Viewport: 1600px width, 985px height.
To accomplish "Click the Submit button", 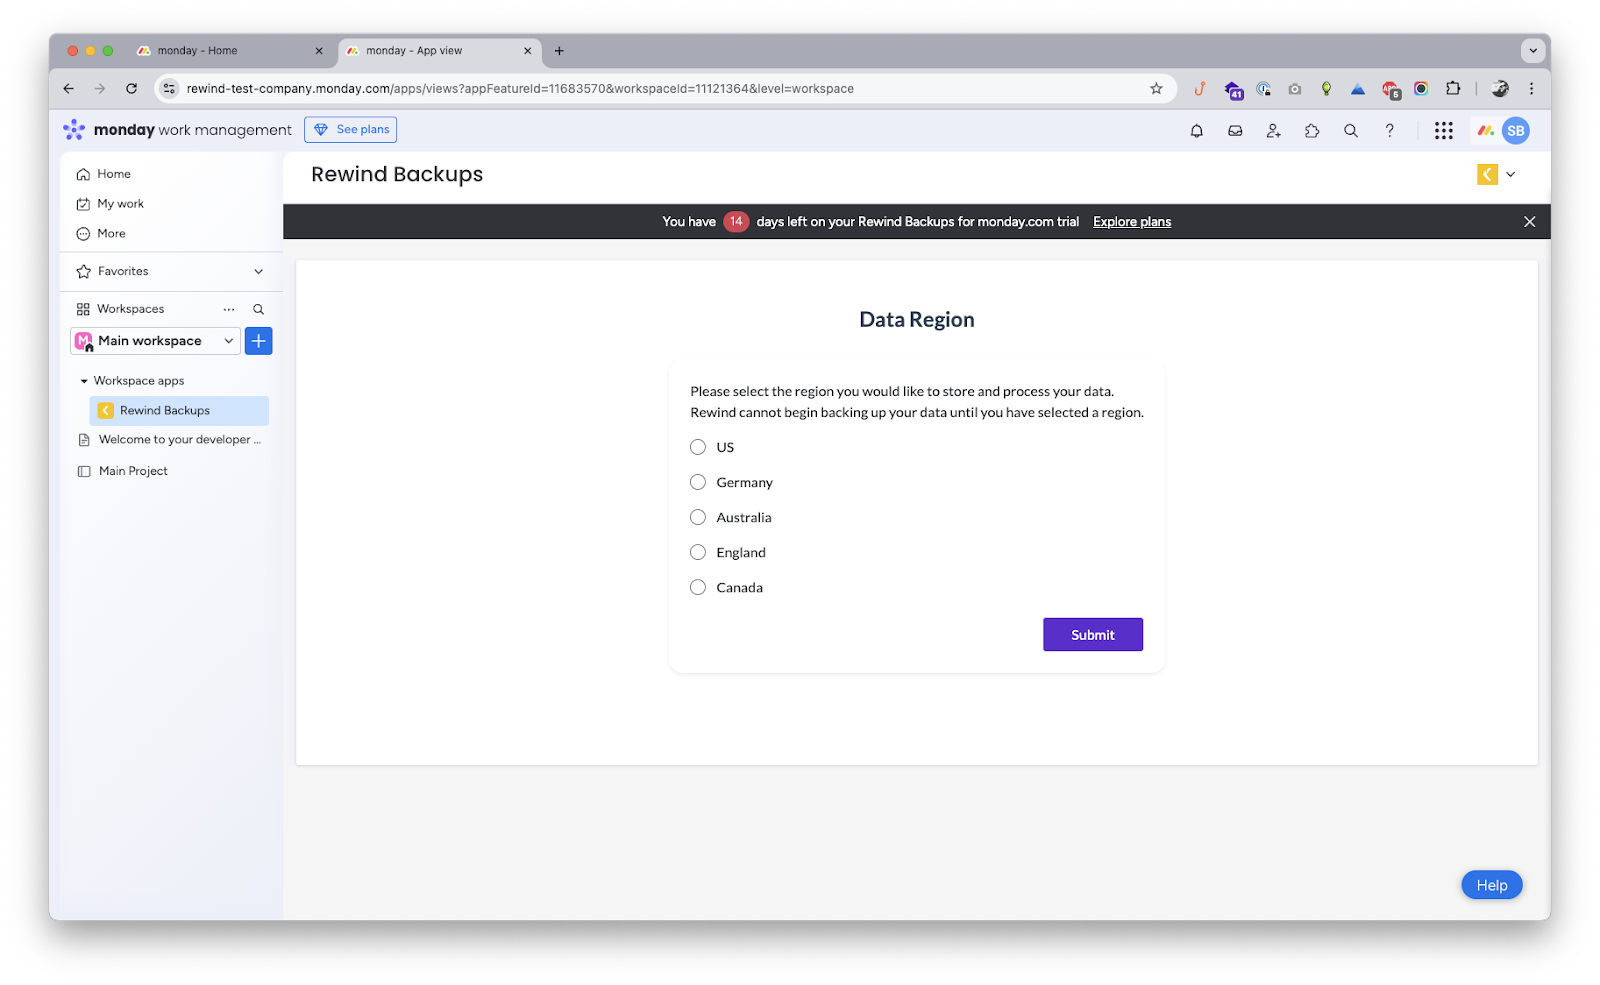I will point(1092,635).
